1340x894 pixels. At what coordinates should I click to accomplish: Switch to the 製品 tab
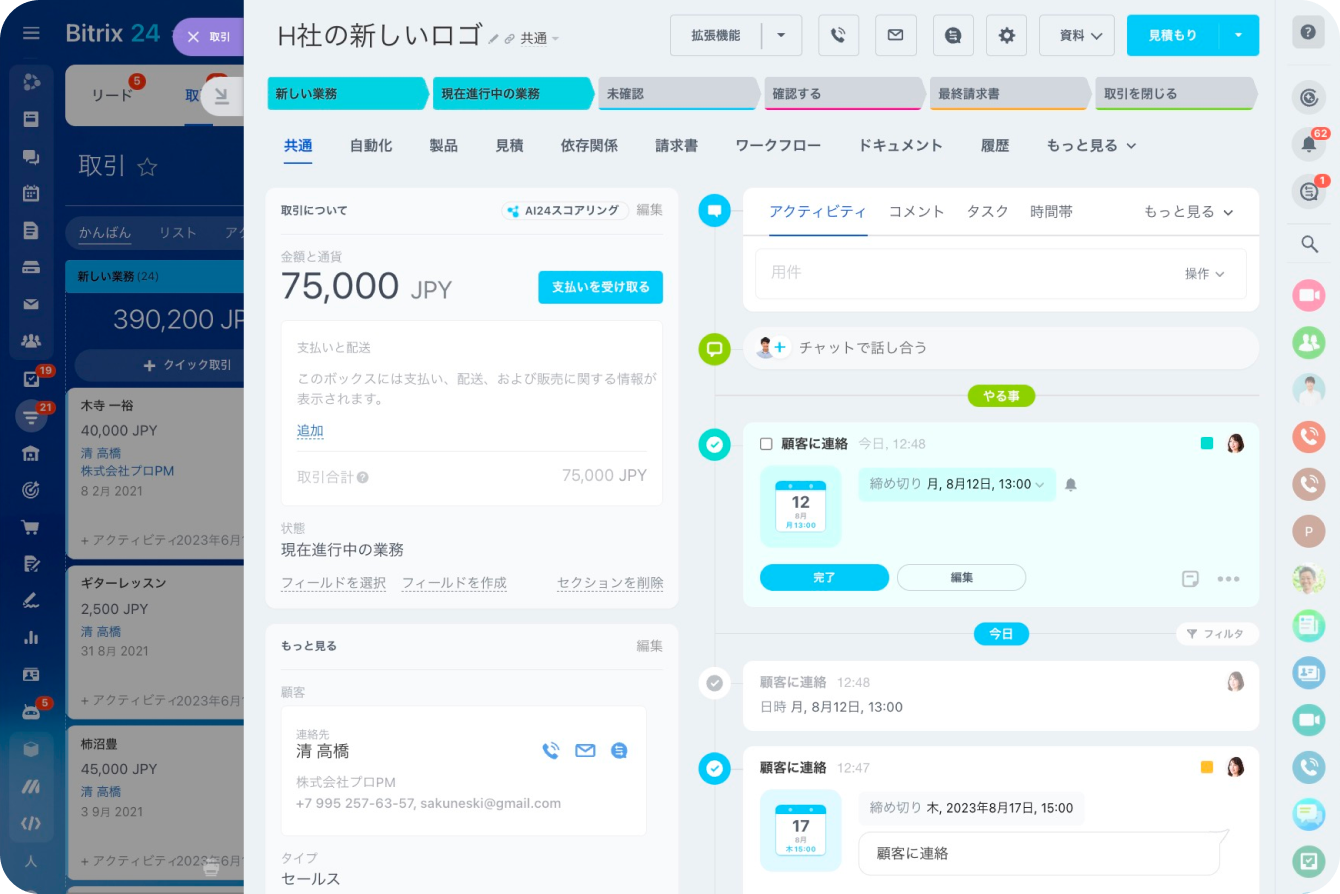tap(443, 146)
